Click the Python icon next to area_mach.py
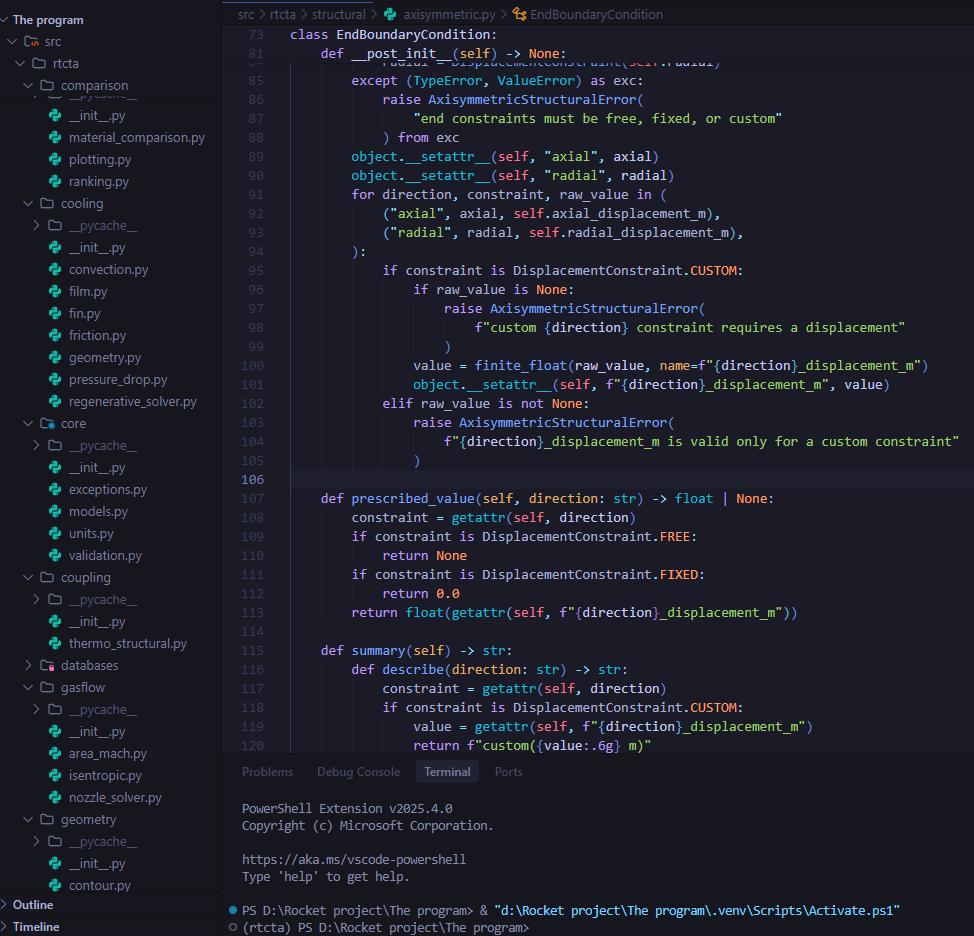 click(x=55, y=753)
